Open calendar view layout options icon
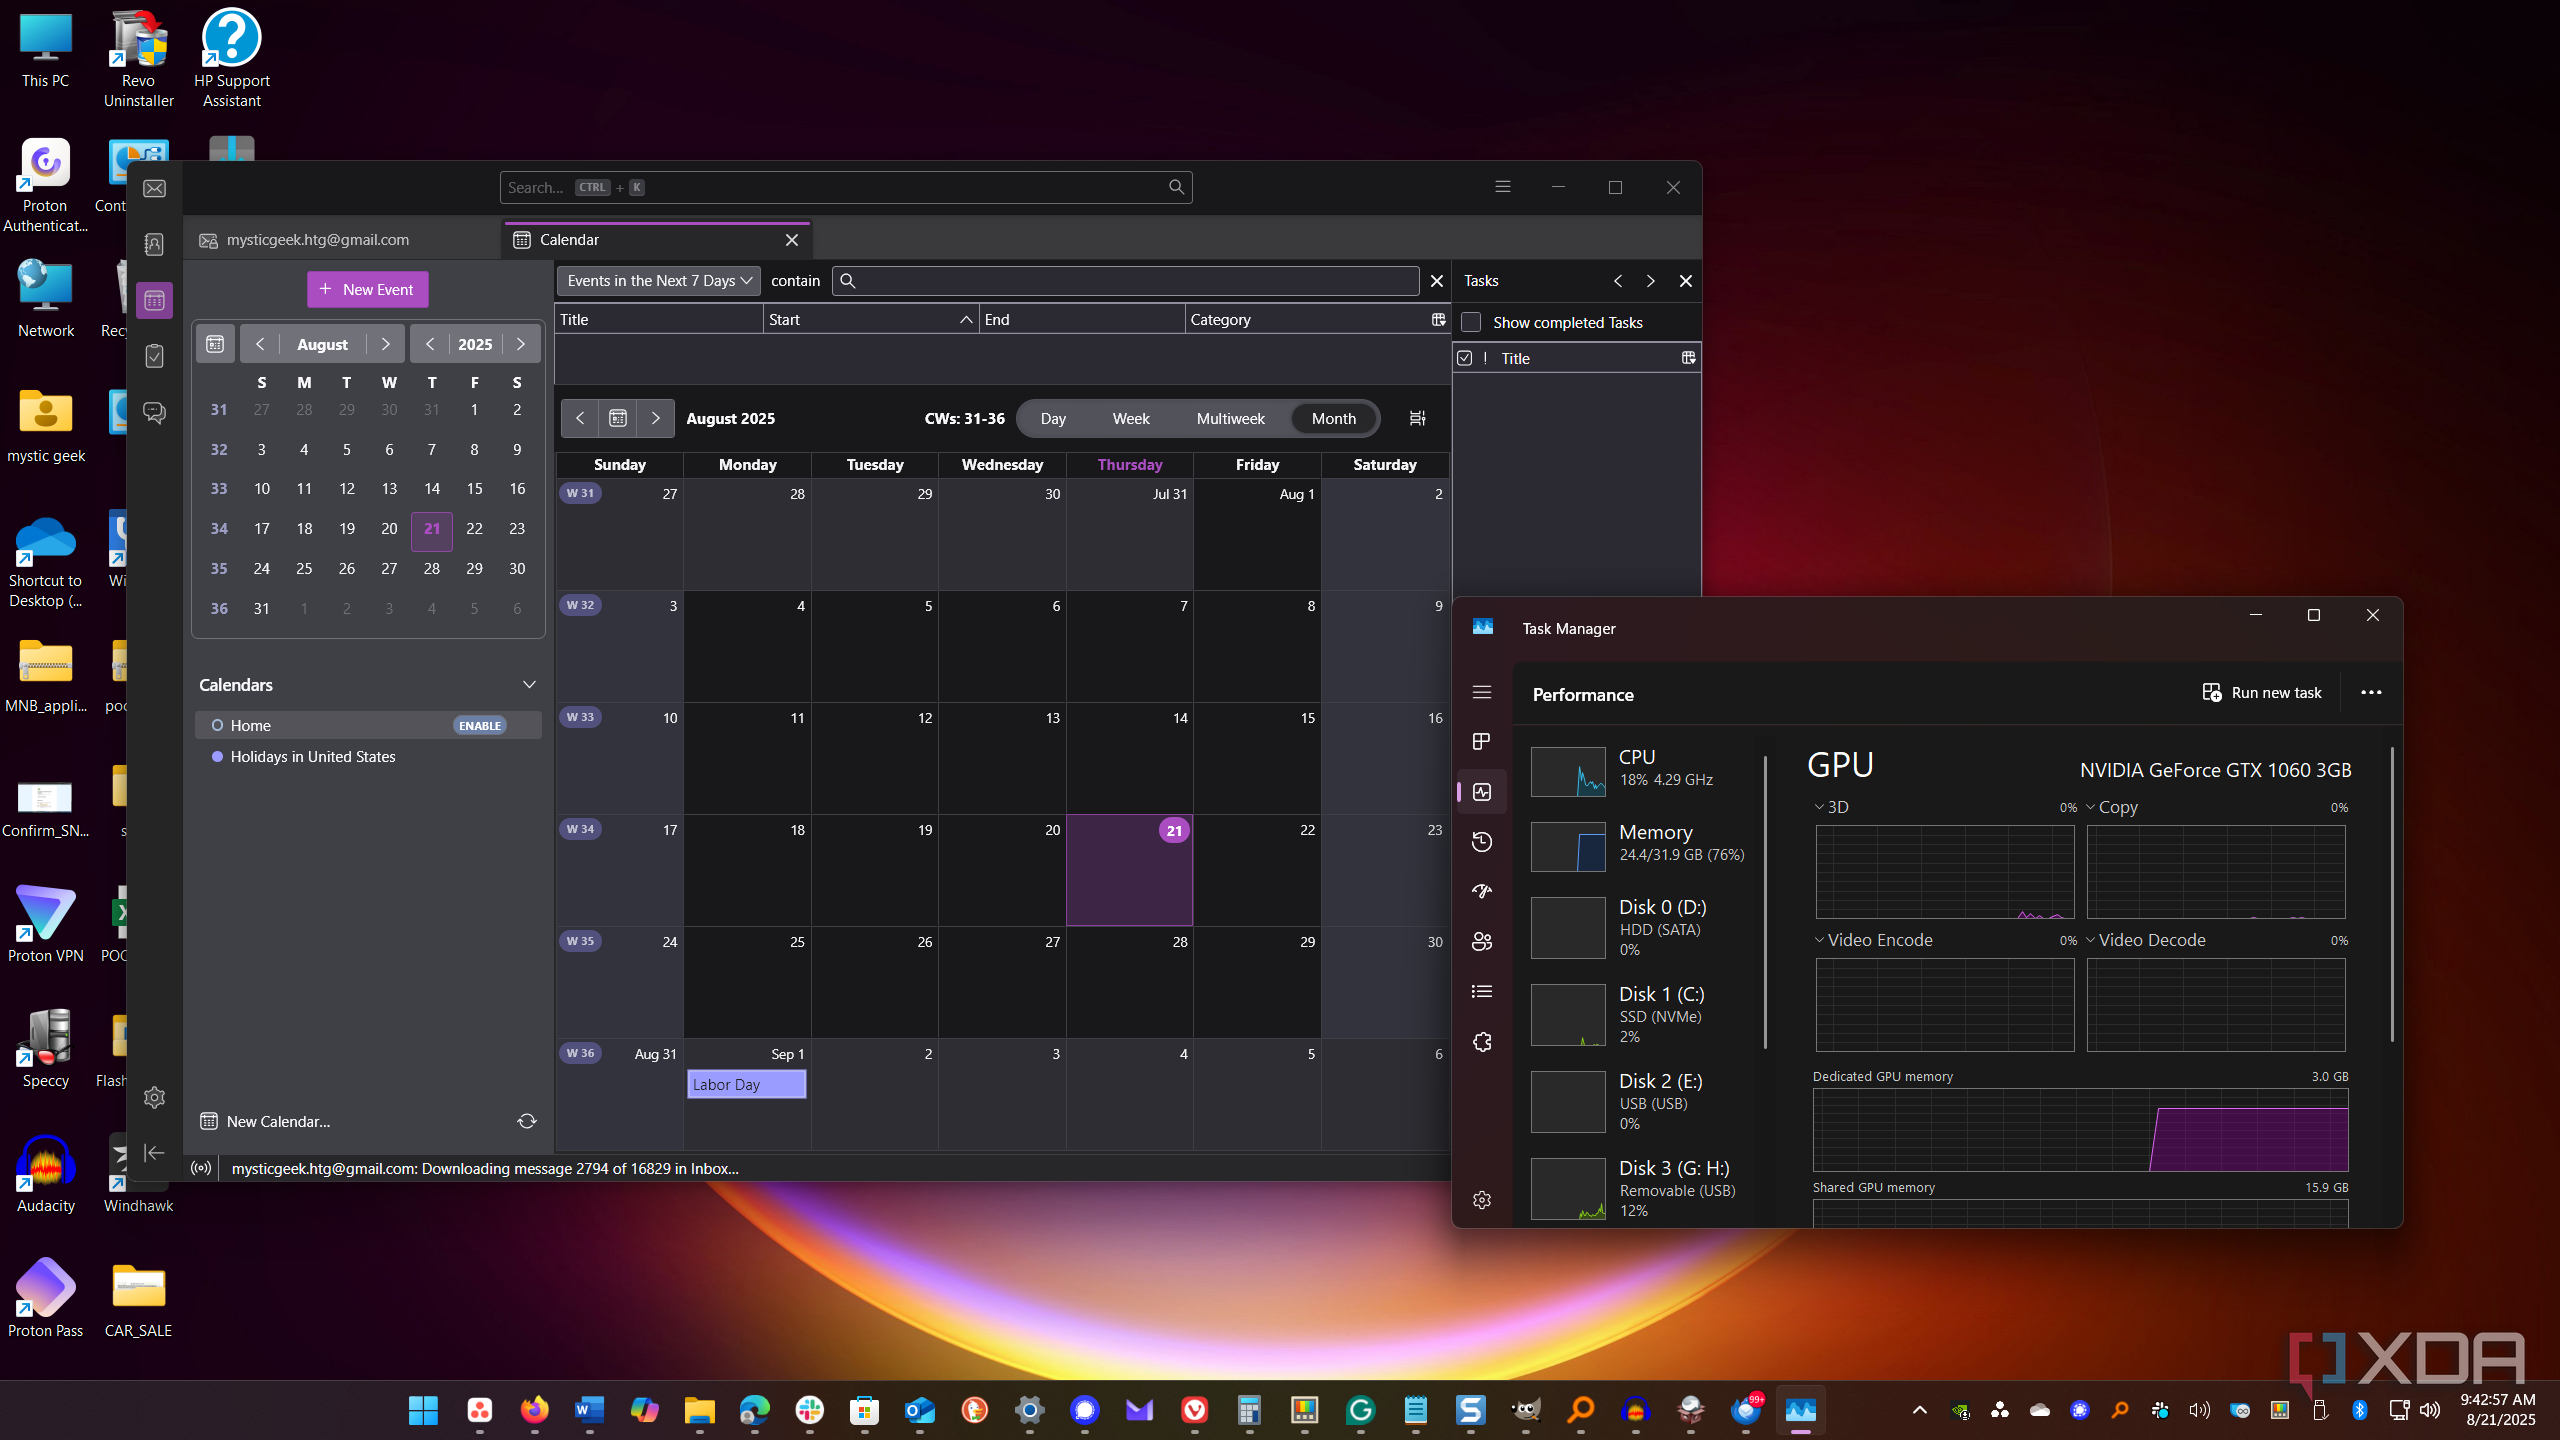The width and height of the screenshot is (2560, 1440). coord(1417,418)
